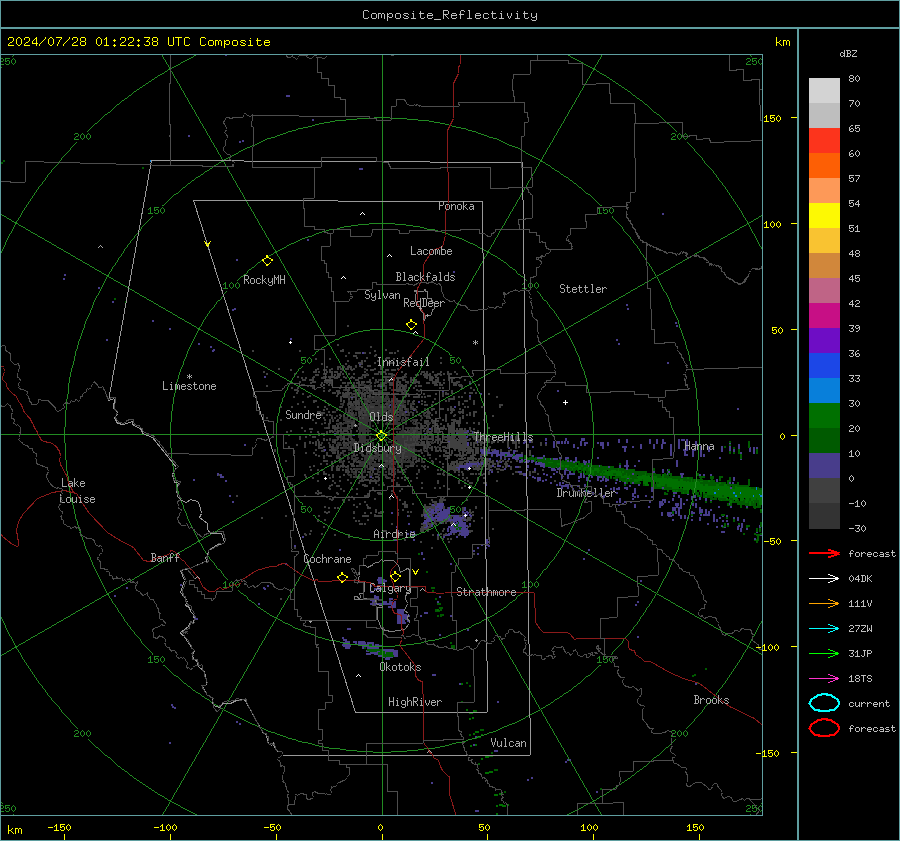Screen dimensions: 900x841
Task: Select the light blue 33 dBZ swatch
Action: 824,391
